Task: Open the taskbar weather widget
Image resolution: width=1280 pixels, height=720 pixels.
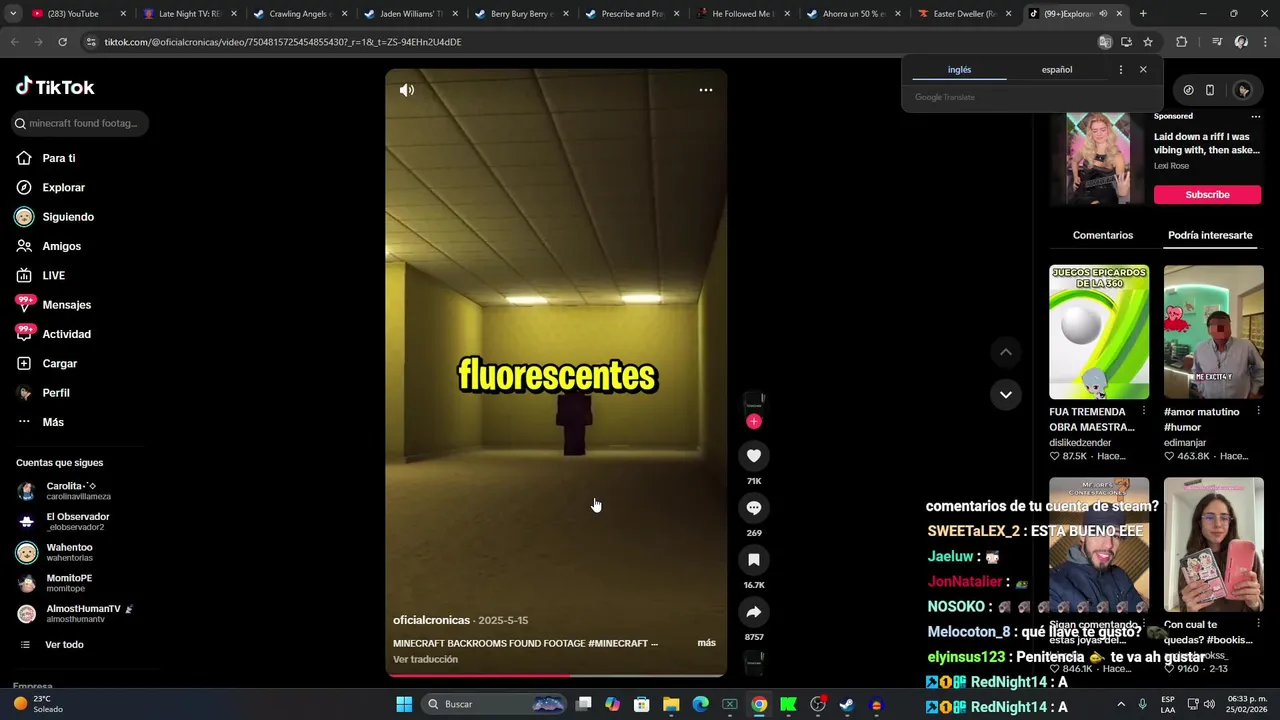Action: point(38,704)
